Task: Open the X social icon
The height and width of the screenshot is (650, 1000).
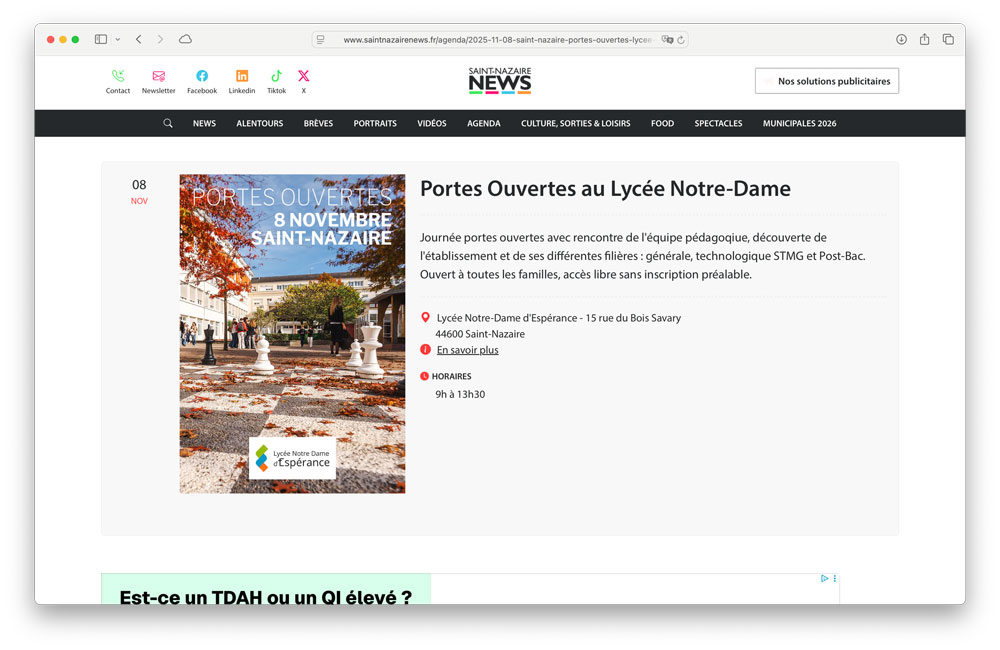Action: 304,76
